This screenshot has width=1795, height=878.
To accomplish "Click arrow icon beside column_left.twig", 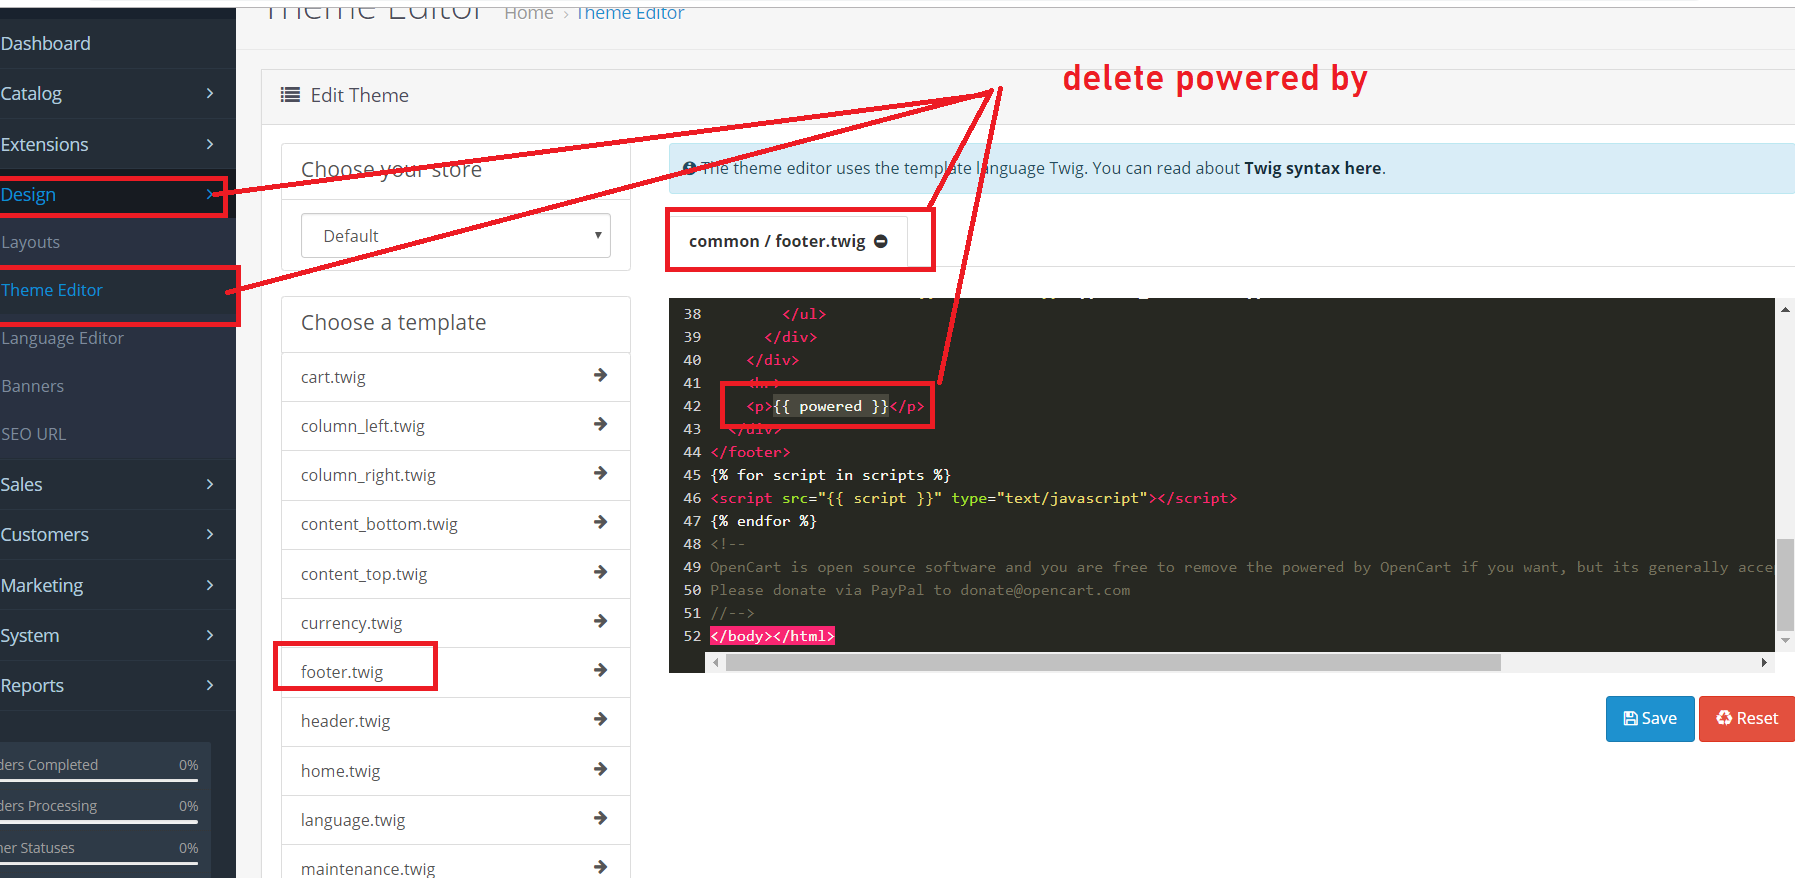I will 600,424.
